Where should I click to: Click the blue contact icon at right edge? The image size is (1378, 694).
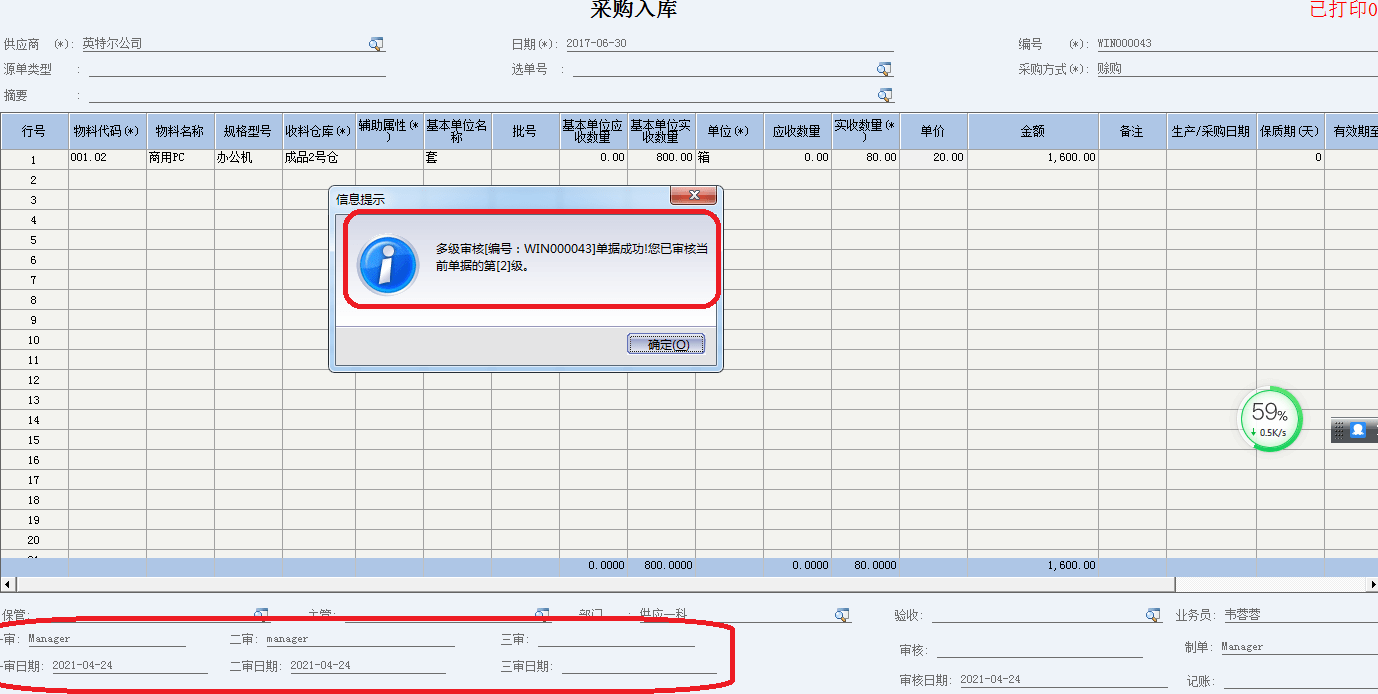pyautogui.click(x=1357, y=428)
